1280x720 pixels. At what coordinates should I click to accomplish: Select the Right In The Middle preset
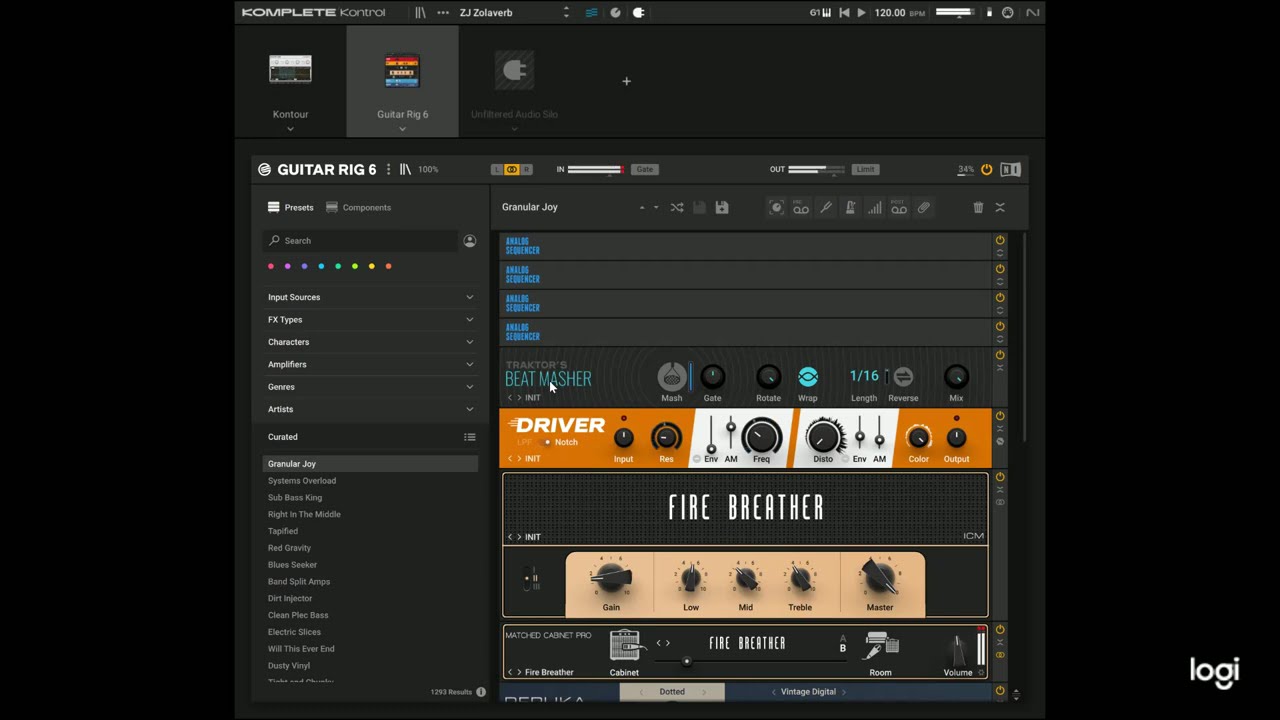tap(304, 514)
